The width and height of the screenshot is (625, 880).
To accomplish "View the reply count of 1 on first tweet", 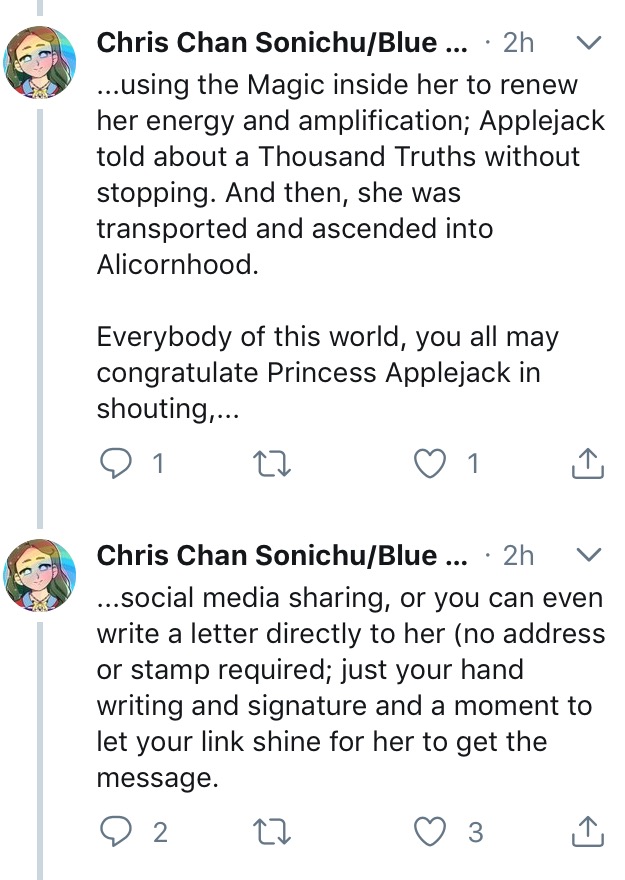I will tap(158, 464).
